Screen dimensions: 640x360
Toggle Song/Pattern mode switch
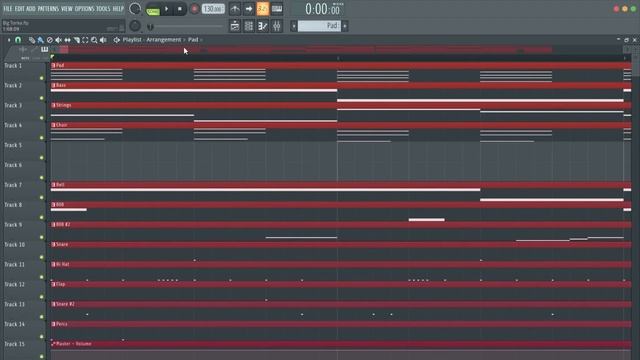153,9
